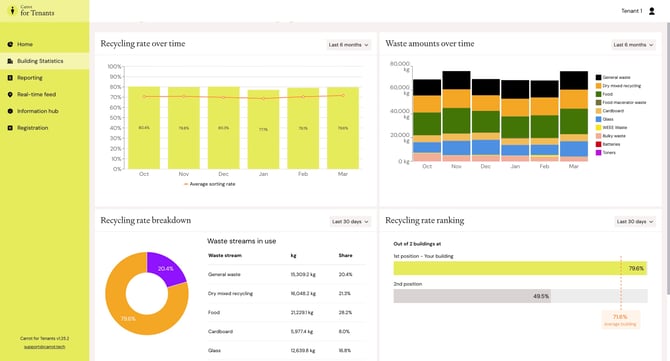The width and height of the screenshot is (670, 361).
Task: Click the Glass legend swatch
Action: (x=599, y=119)
